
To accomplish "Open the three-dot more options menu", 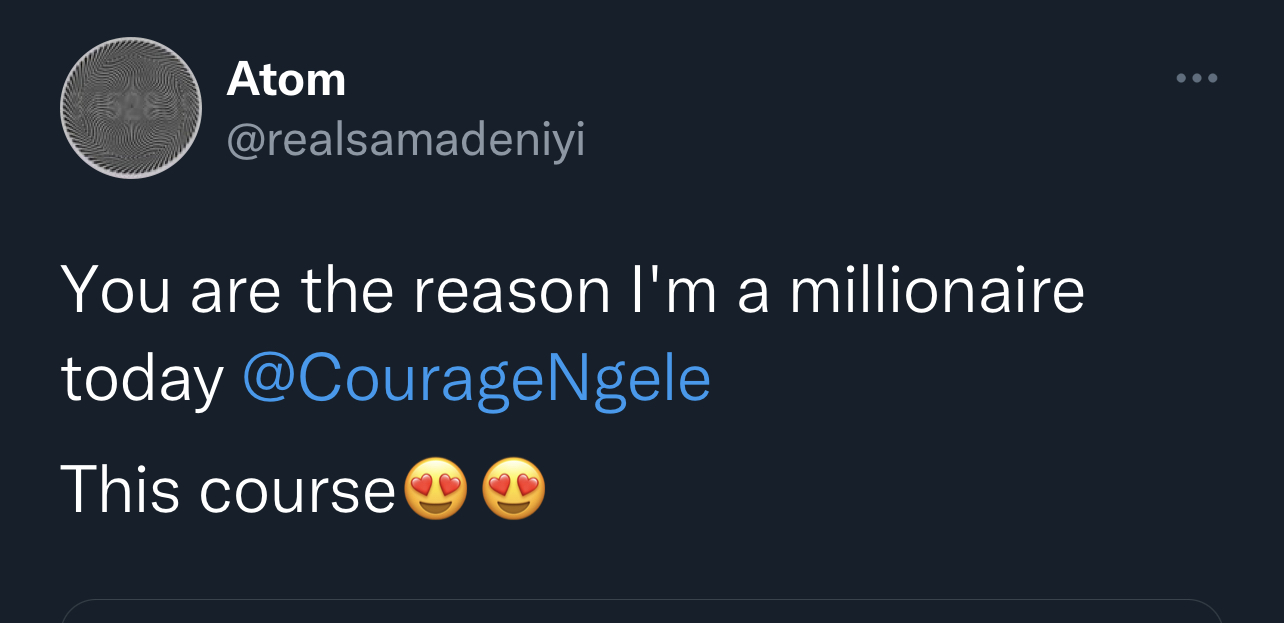I will coord(1196,78).
